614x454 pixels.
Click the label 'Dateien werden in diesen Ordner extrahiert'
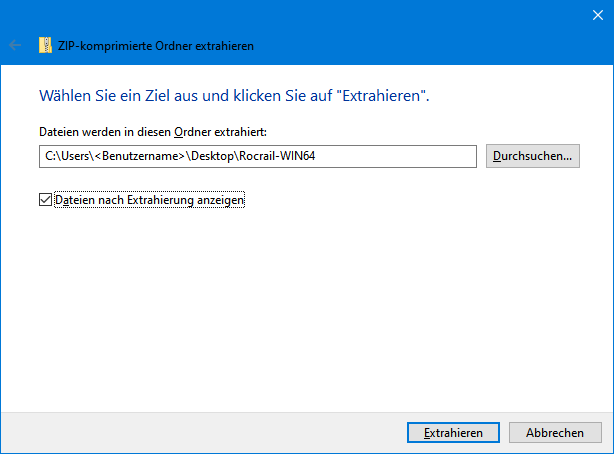(x=153, y=132)
